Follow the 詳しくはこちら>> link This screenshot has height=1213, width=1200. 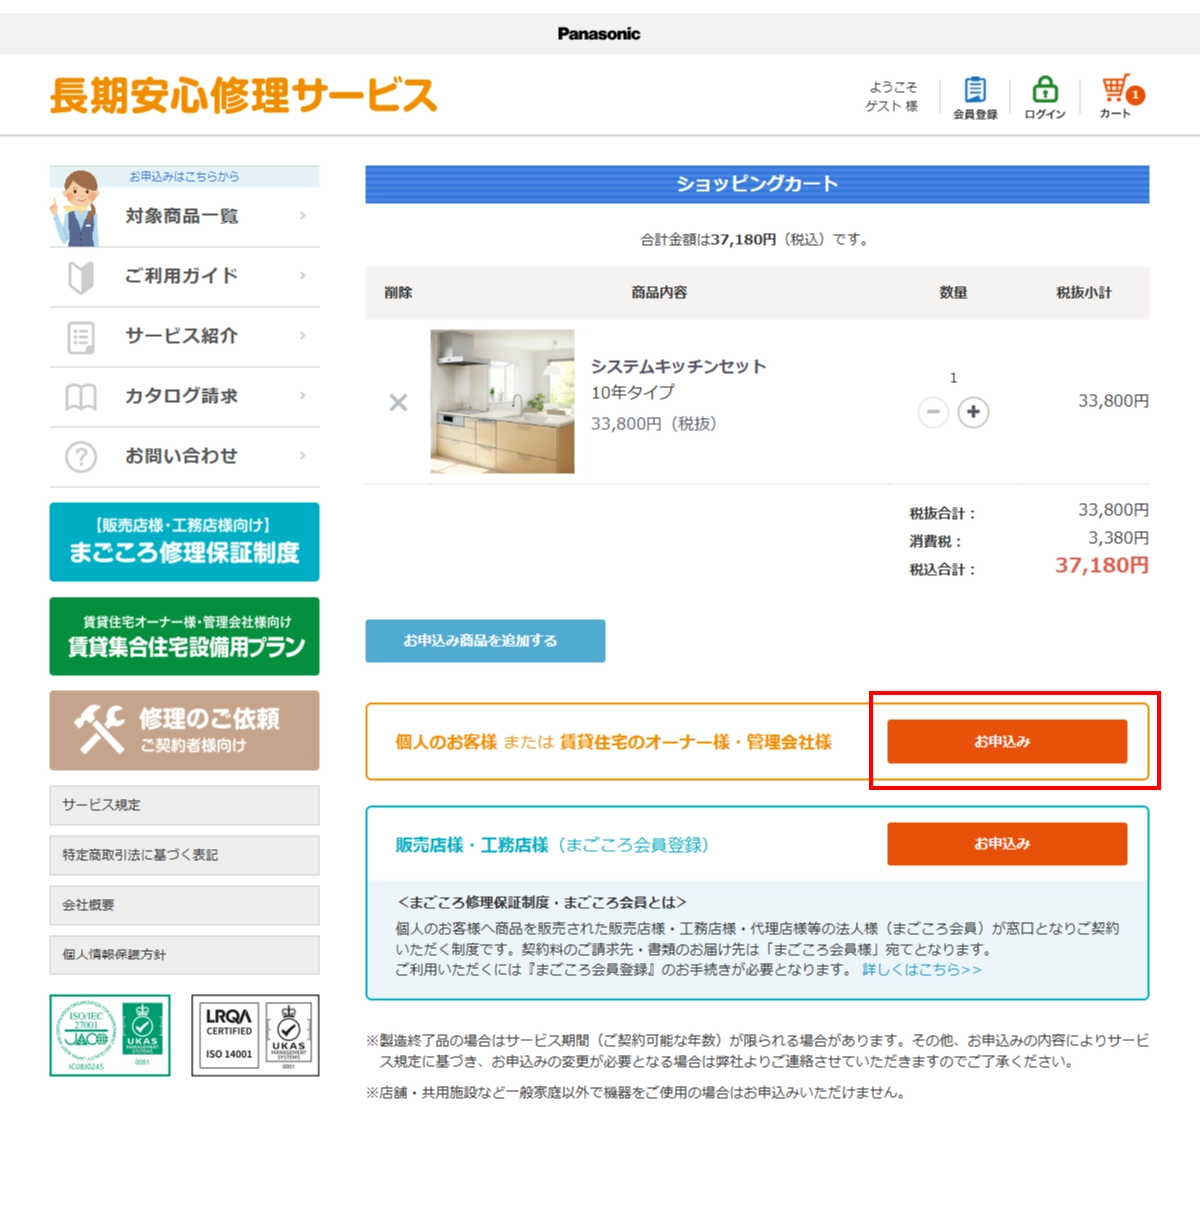tap(921, 969)
